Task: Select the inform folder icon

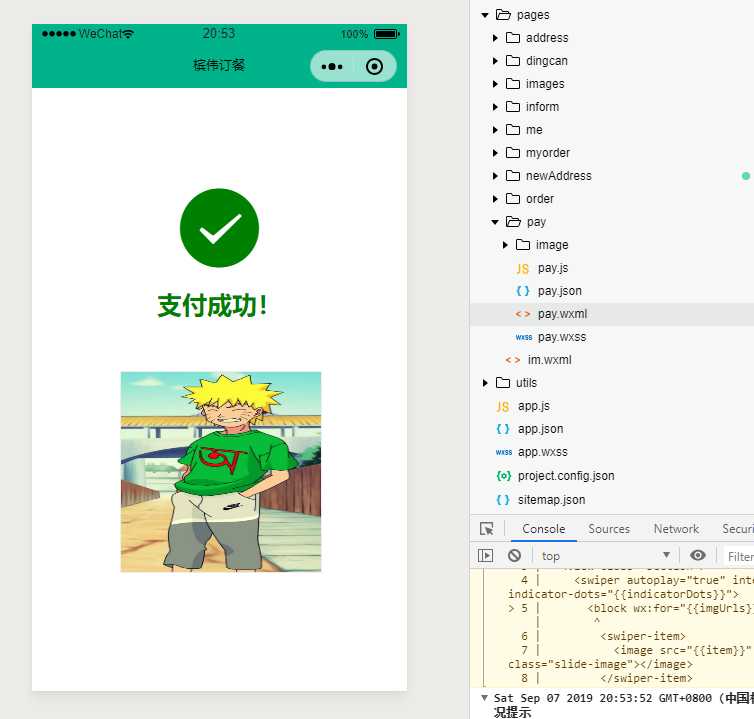Action: [x=513, y=106]
